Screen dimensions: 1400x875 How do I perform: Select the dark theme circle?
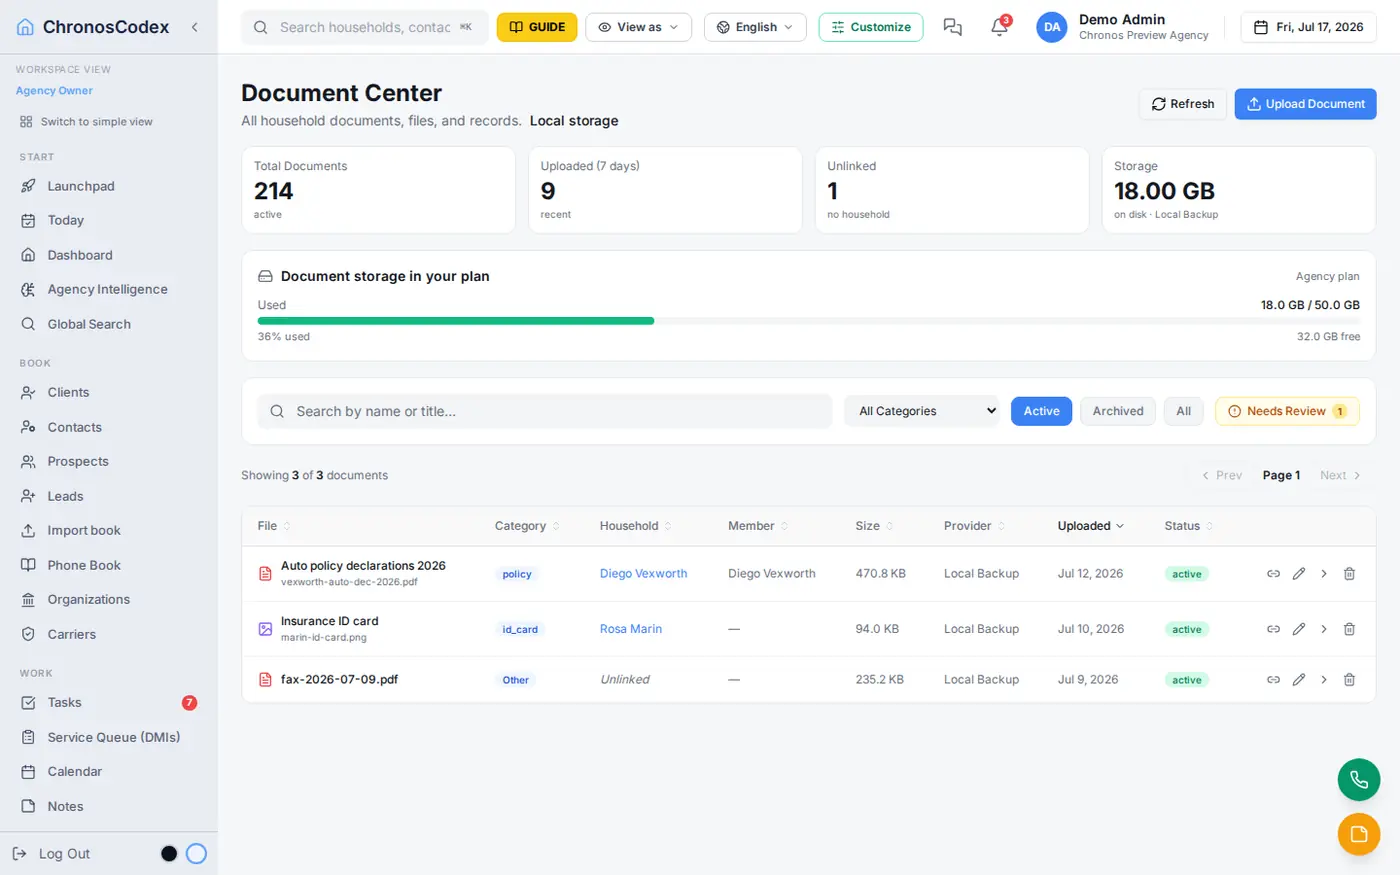(x=169, y=853)
